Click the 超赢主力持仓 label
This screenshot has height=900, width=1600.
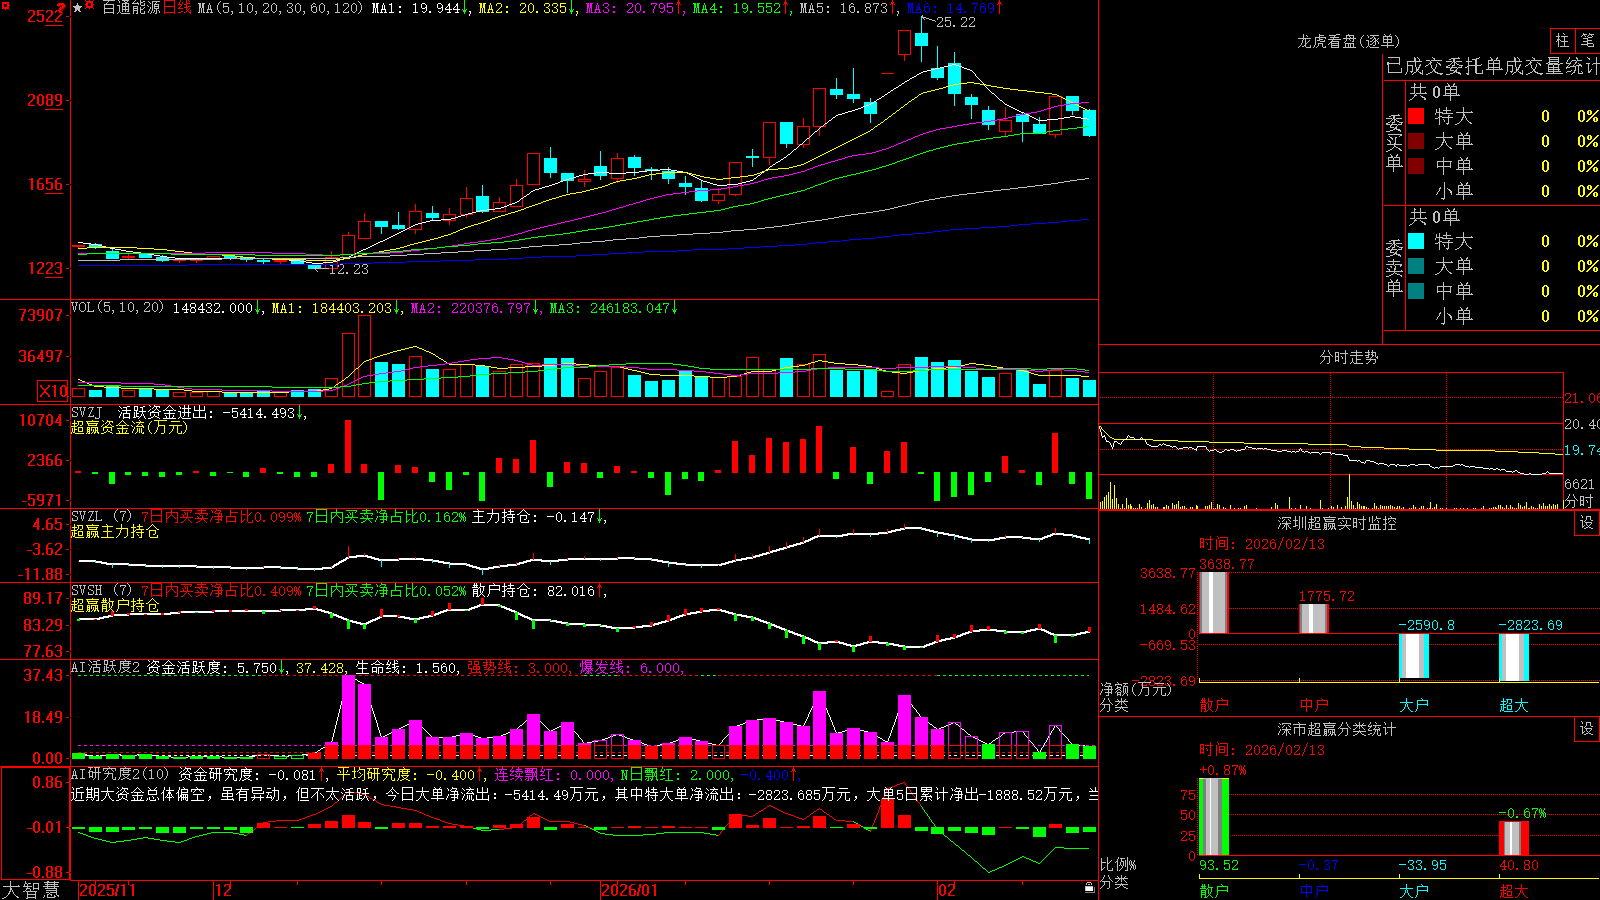[115, 531]
